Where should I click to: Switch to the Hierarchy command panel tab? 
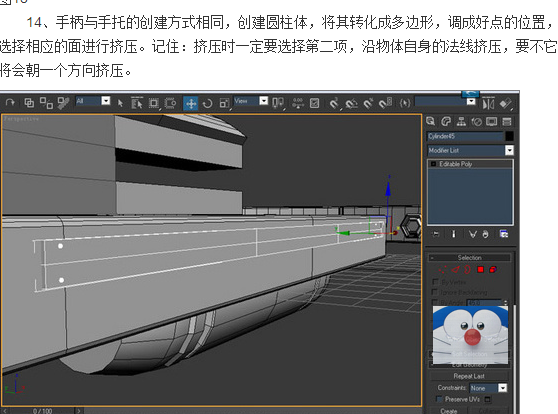[x=461, y=122]
